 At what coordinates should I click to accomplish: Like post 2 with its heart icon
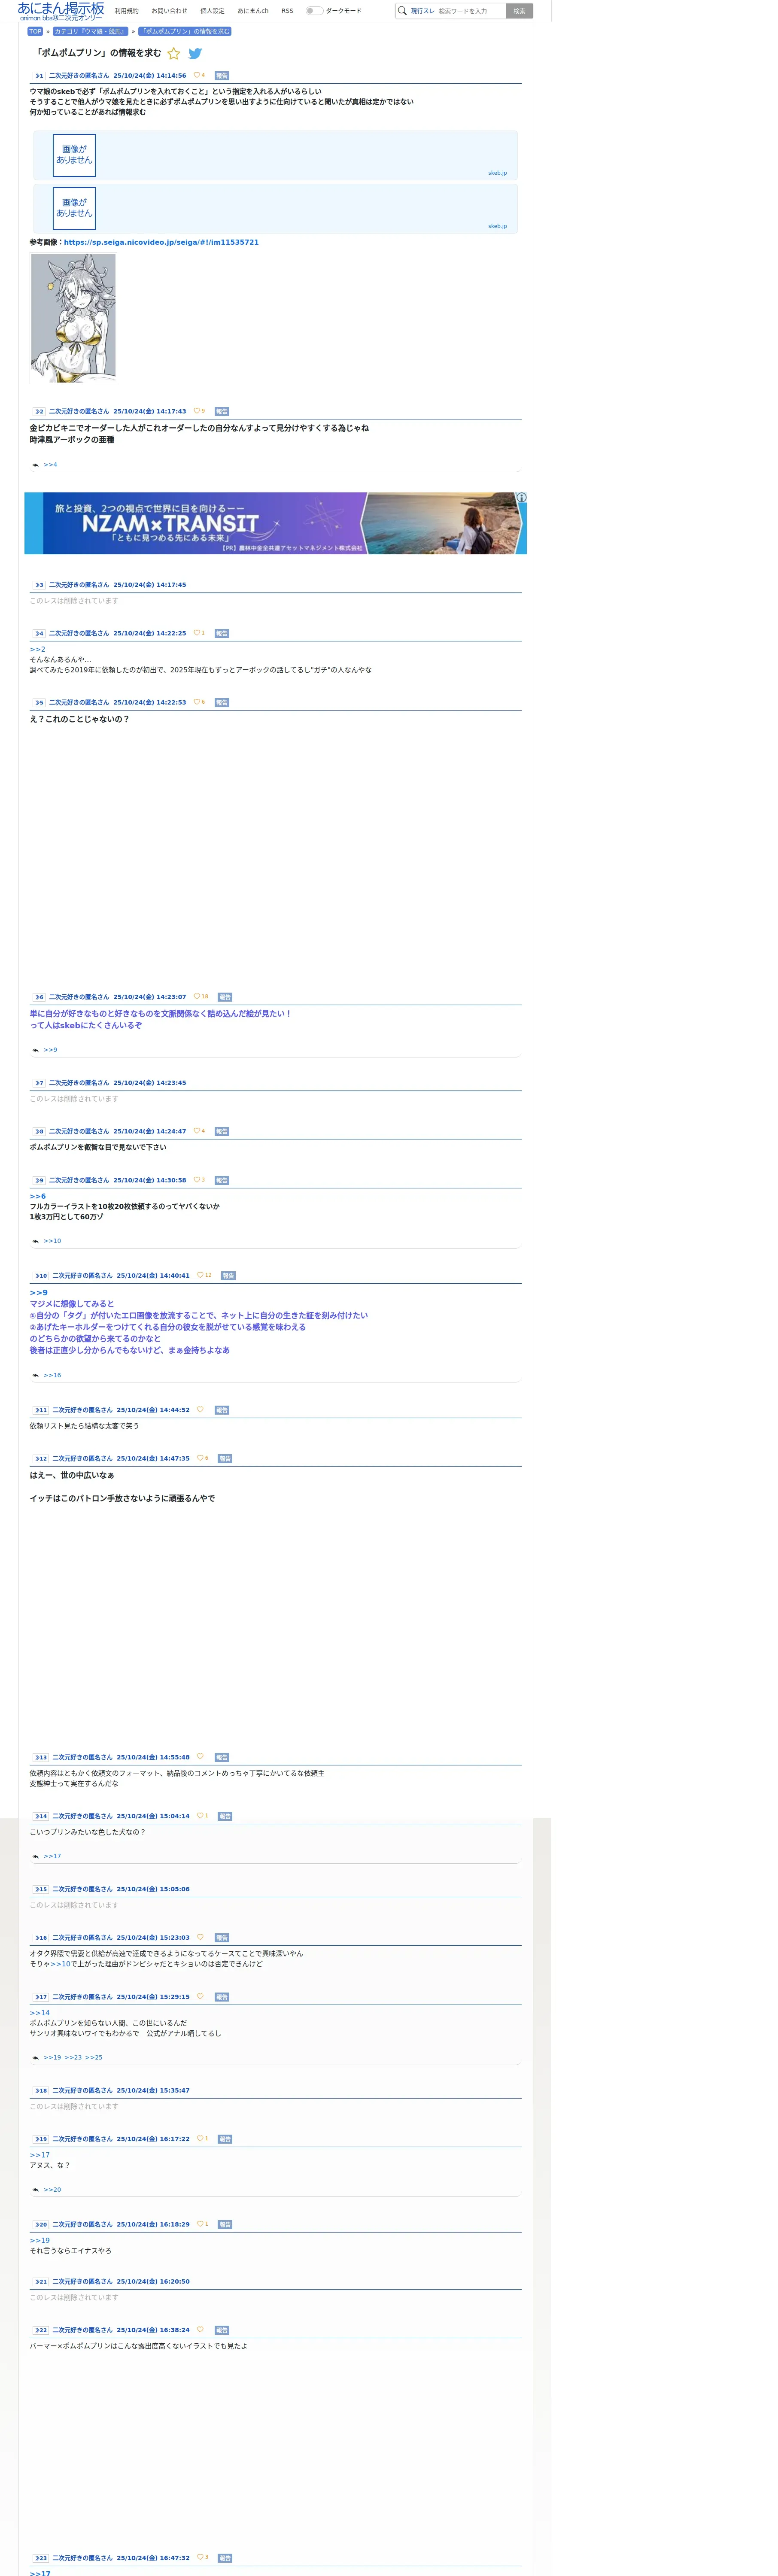click(x=197, y=411)
